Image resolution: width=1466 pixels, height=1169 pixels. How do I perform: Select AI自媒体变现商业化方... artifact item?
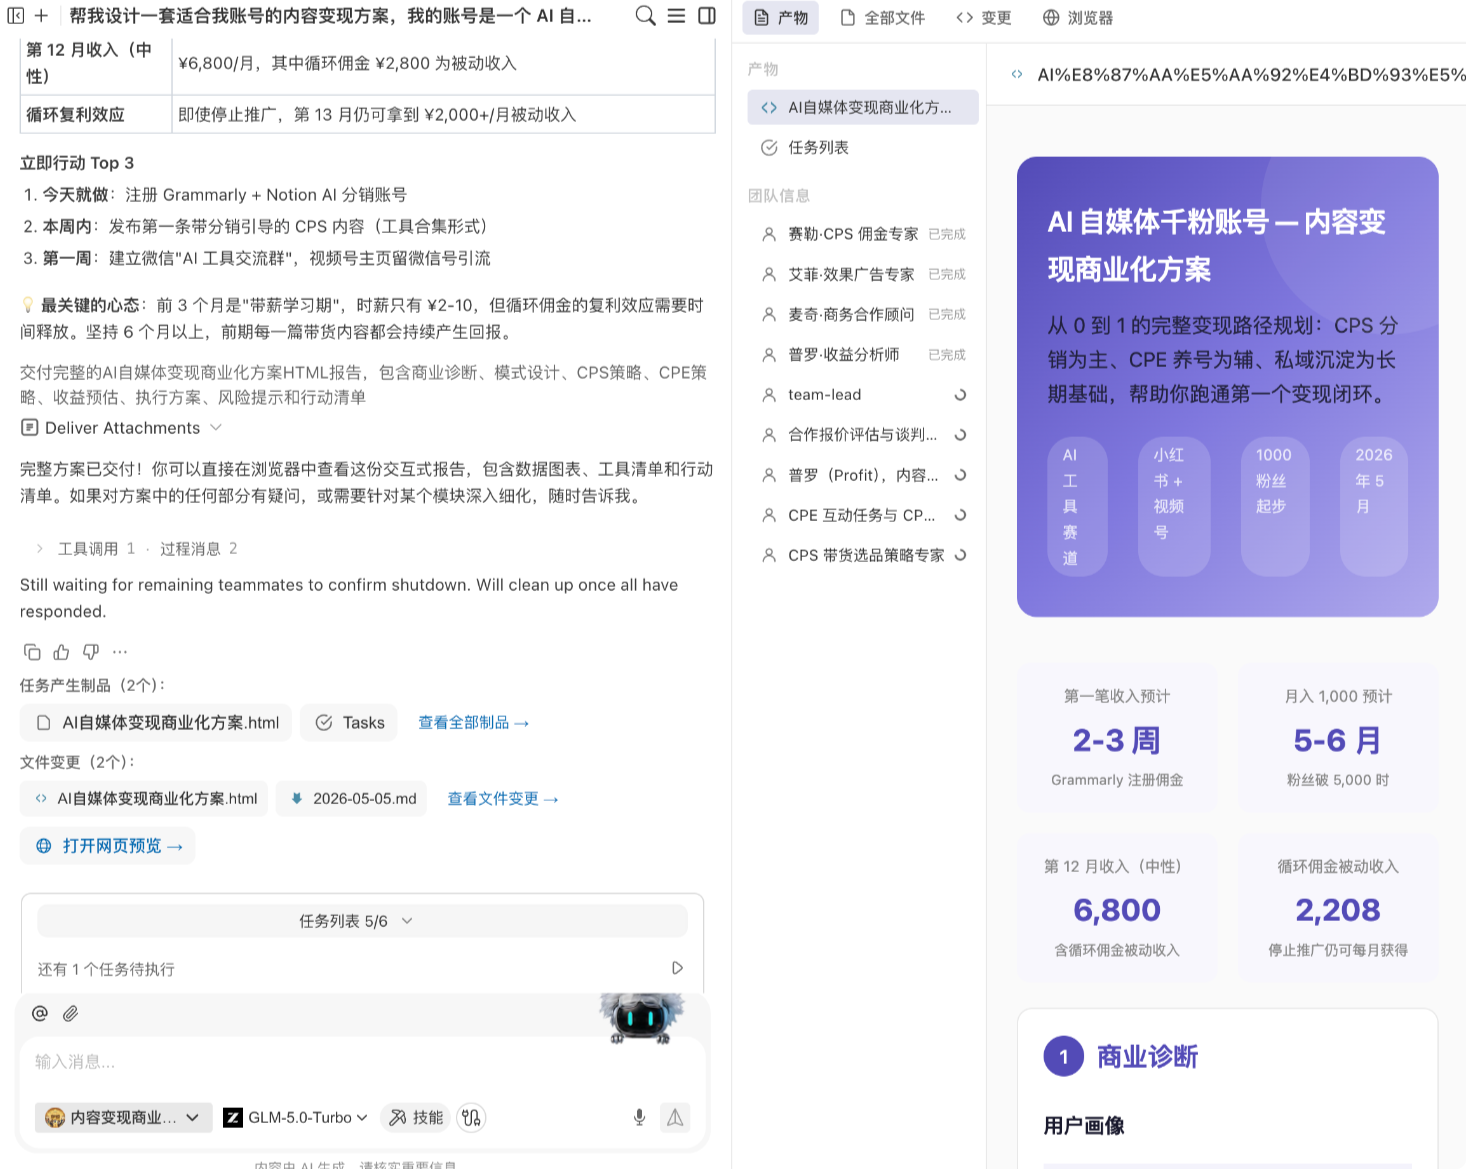(863, 107)
